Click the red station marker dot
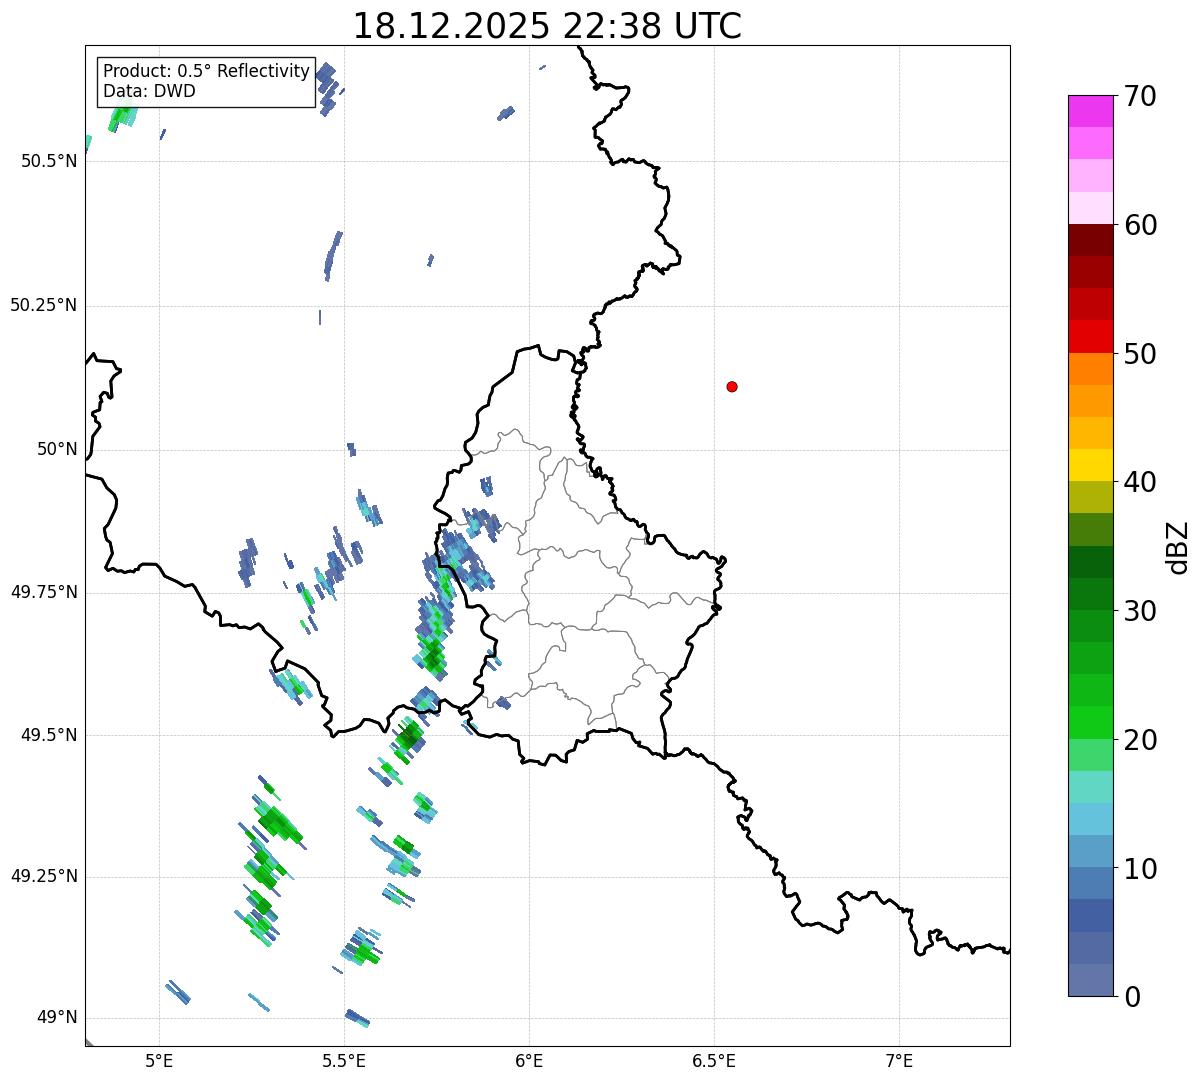The image size is (1202, 1081). [732, 386]
